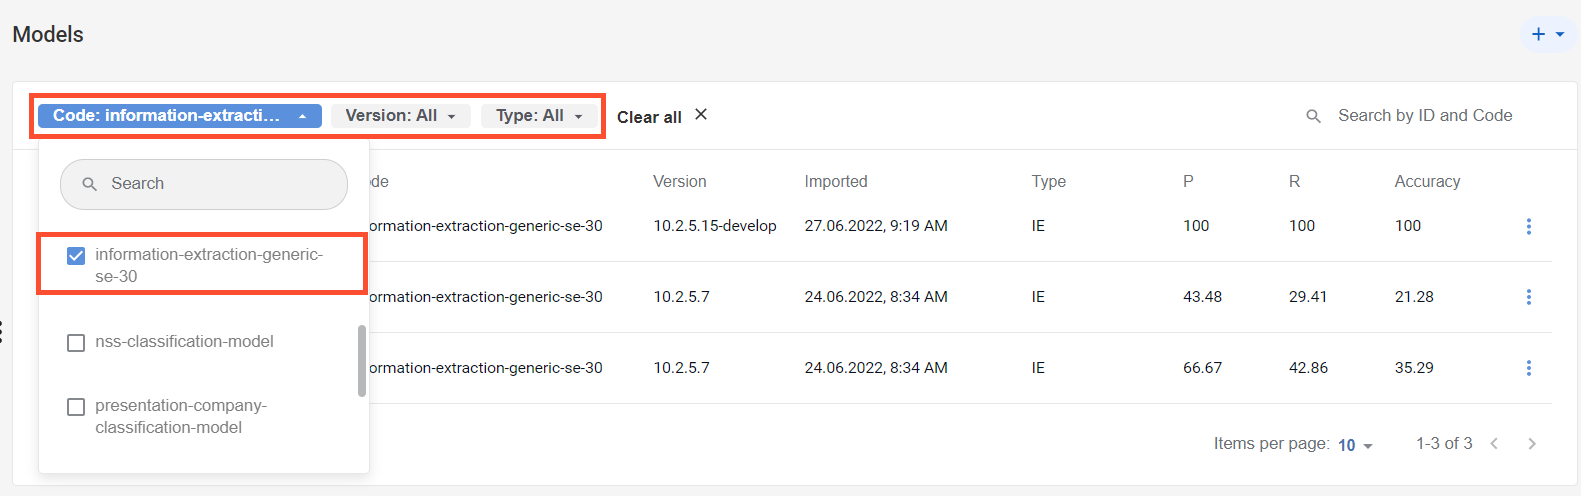Uncheck information-extraction-generic-se-30 checkbox
Image resolution: width=1581 pixels, height=496 pixels.
coord(76,256)
